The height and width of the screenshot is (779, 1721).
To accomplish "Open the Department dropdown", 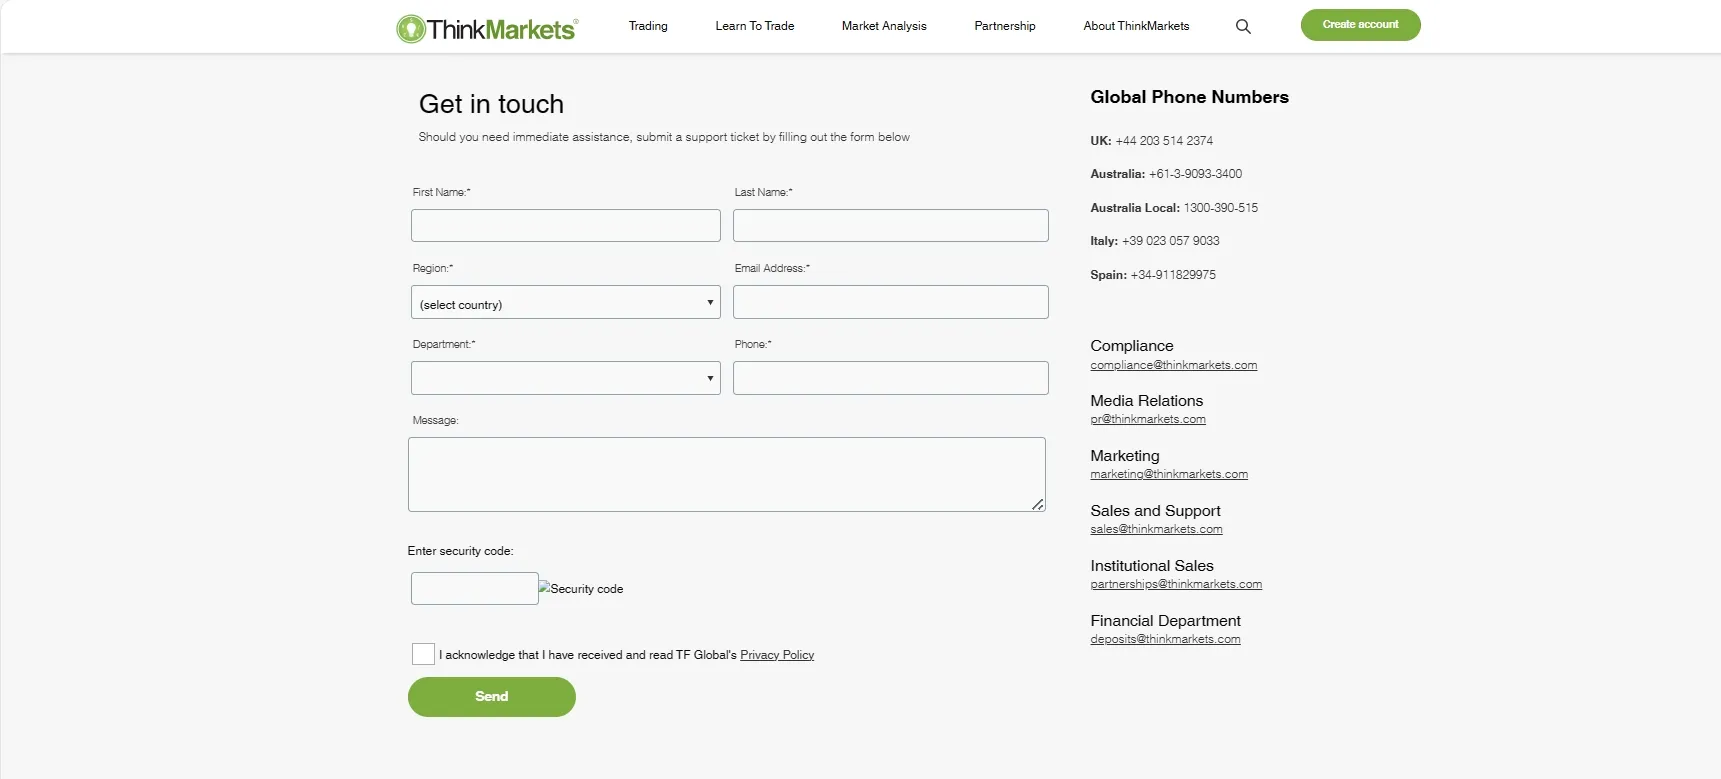I will [x=566, y=378].
